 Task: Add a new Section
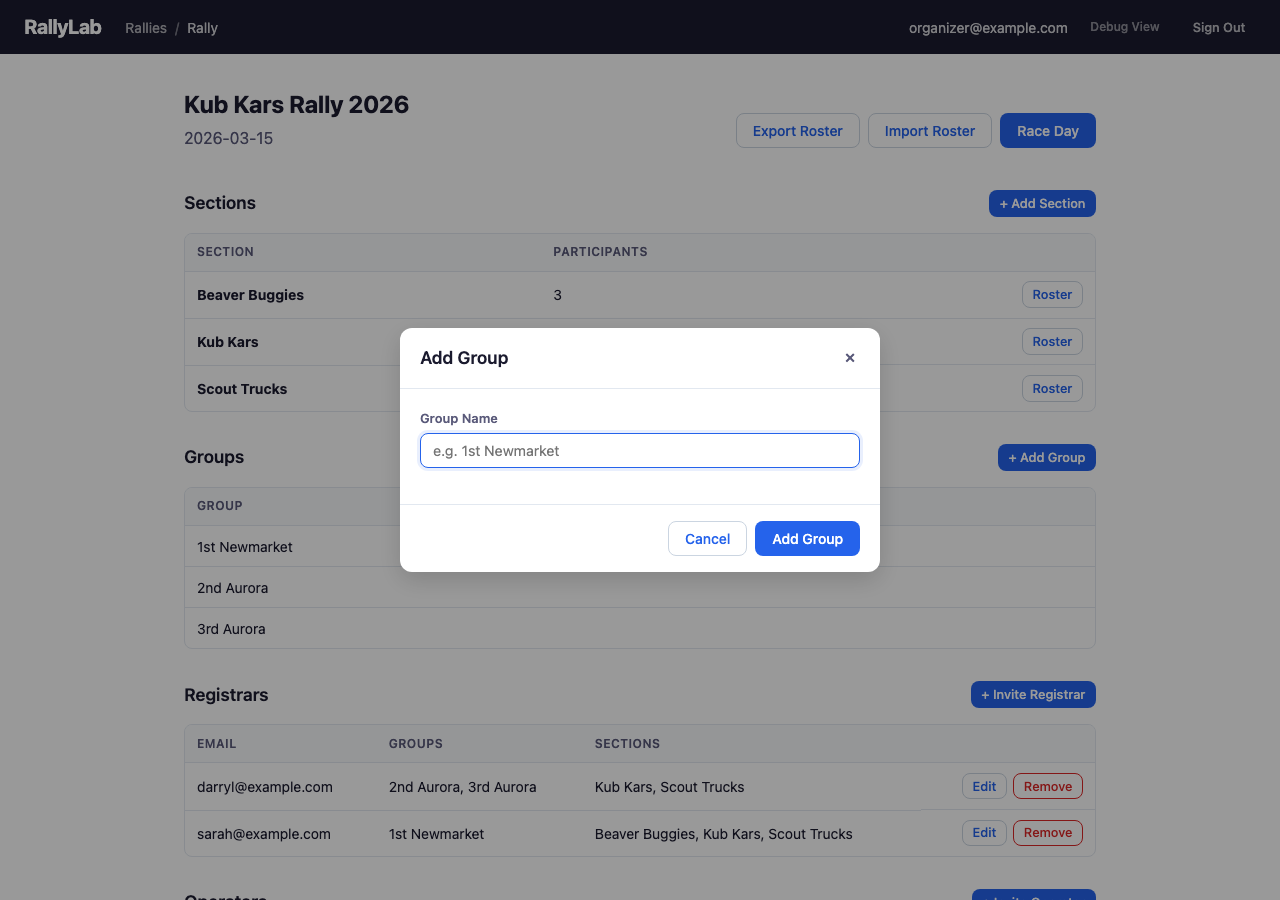(x=1042, y=203)
